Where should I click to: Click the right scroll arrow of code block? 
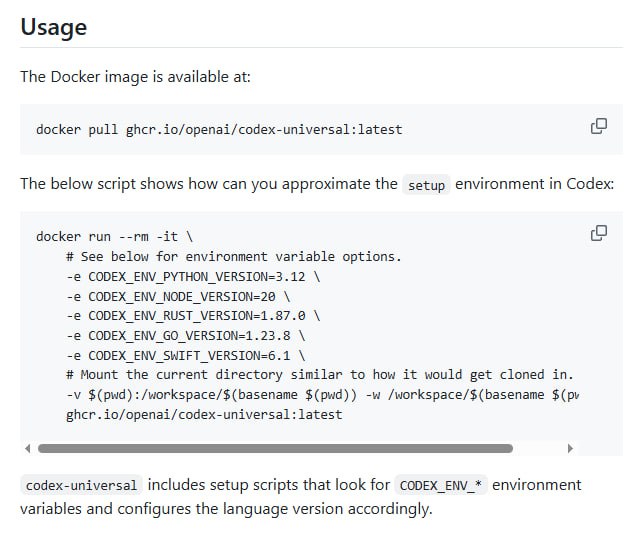(570, 448)
